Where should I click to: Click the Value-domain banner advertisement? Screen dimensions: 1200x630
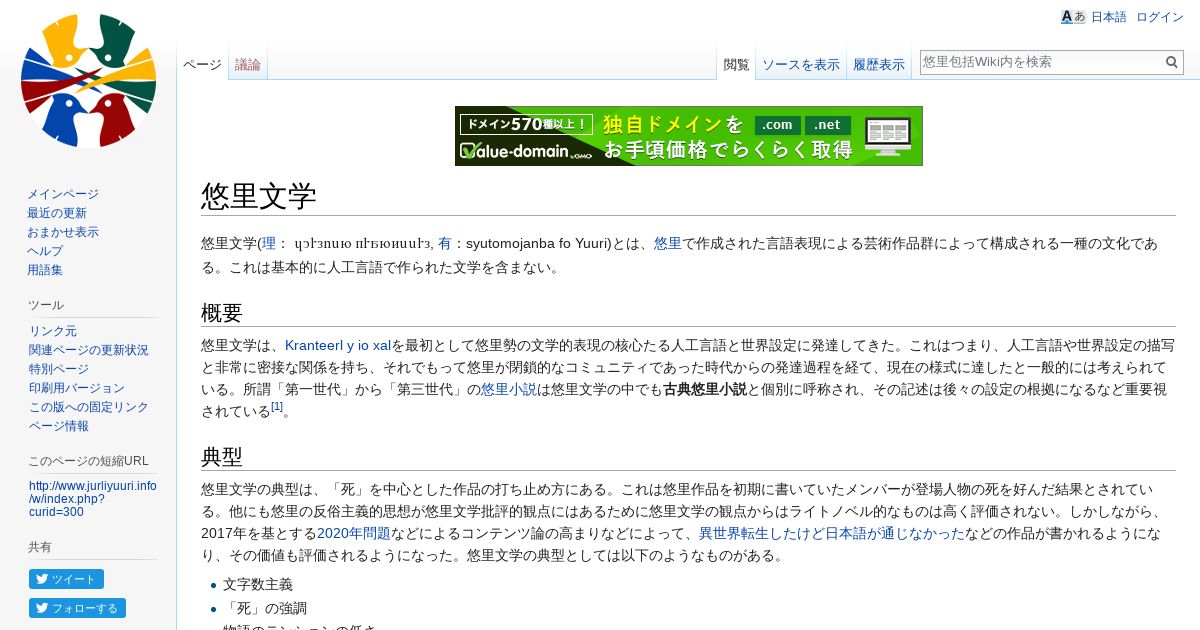(689, 136)
